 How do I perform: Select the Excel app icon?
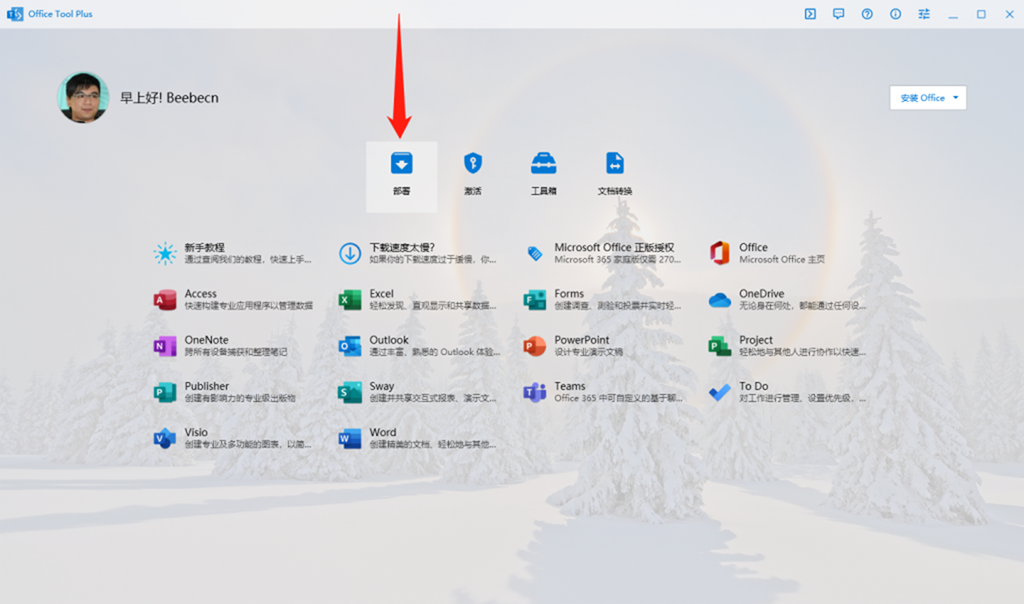[350, 300]
